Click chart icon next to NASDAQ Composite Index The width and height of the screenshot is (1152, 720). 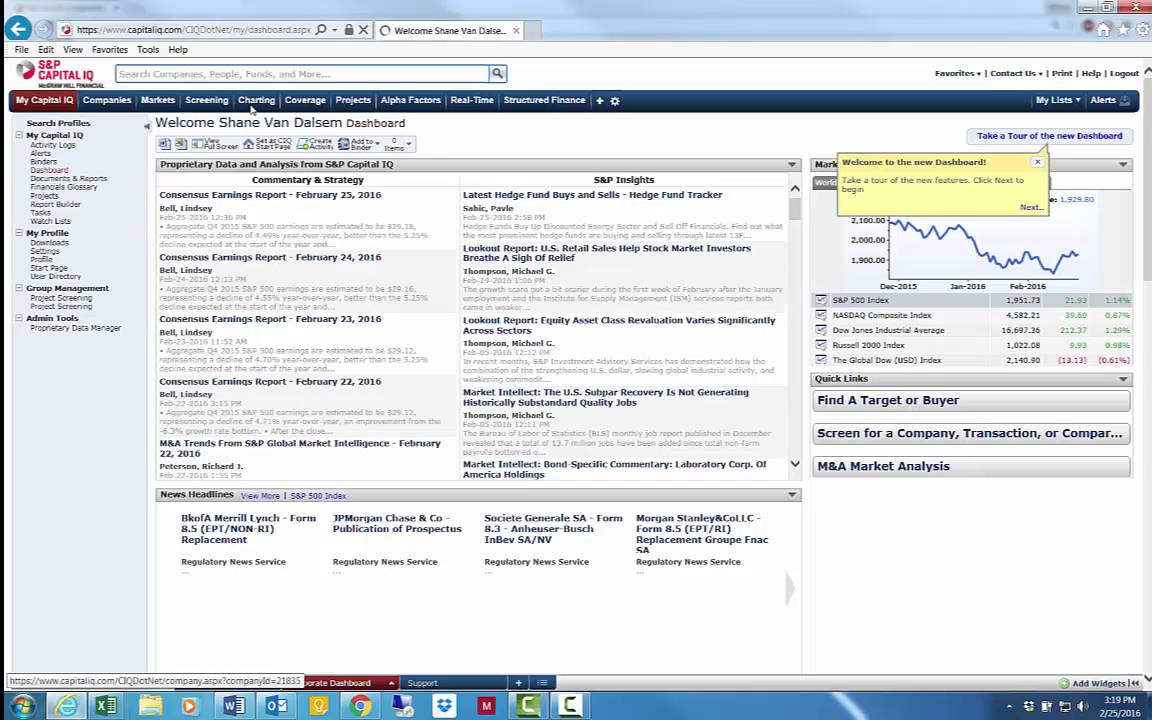coord(821,315)
